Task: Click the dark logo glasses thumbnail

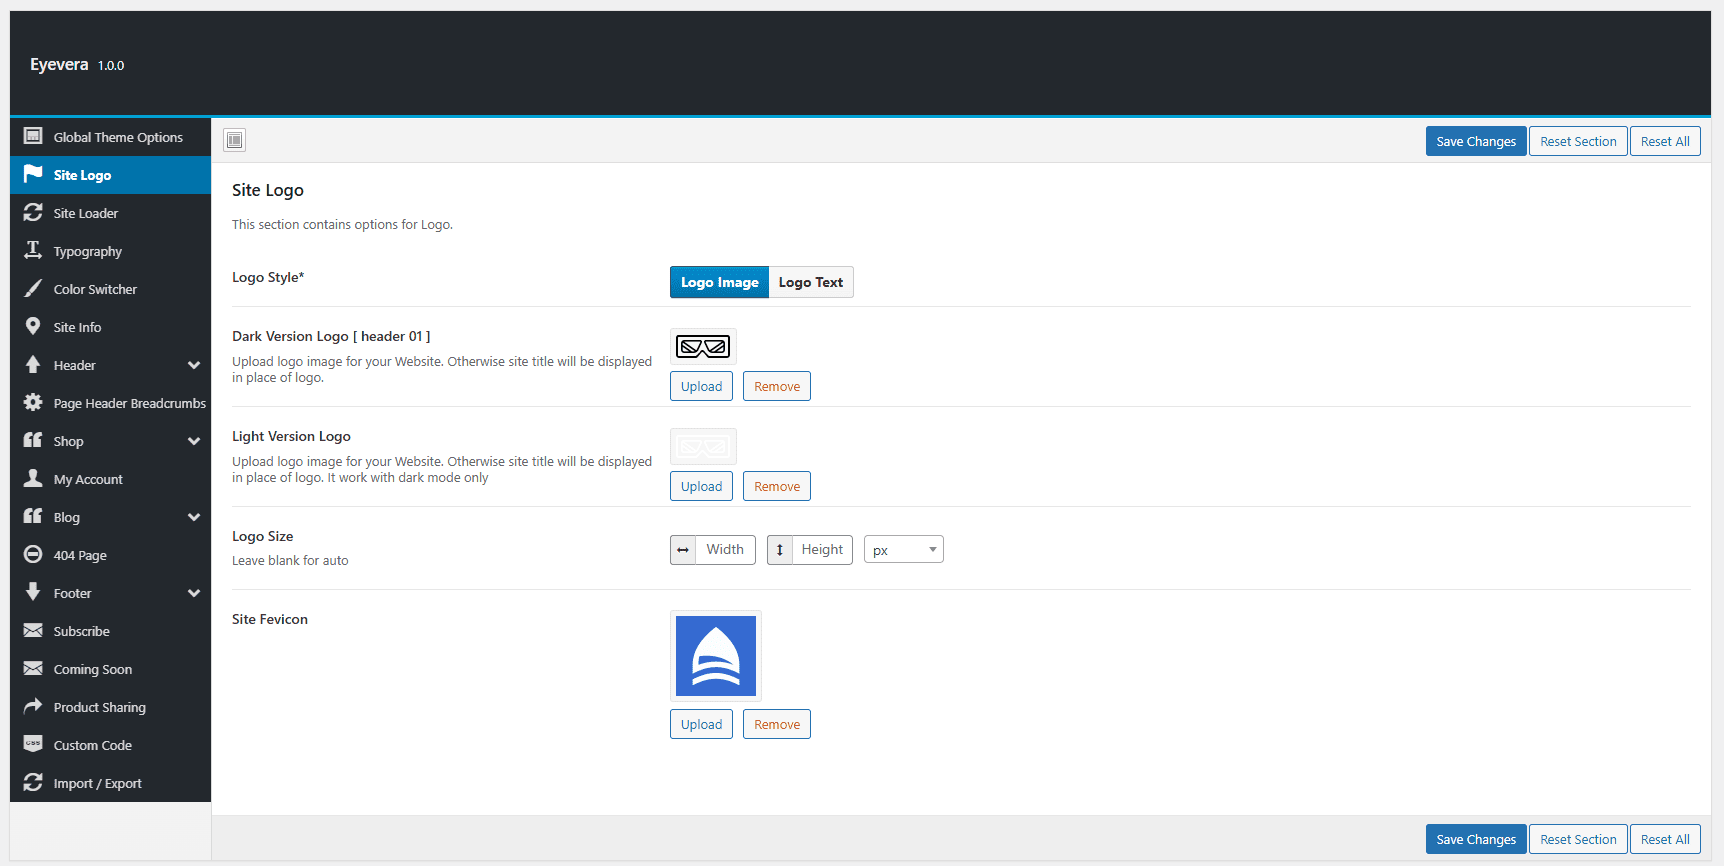Action: pyautogui.click(x=703, y=347)
